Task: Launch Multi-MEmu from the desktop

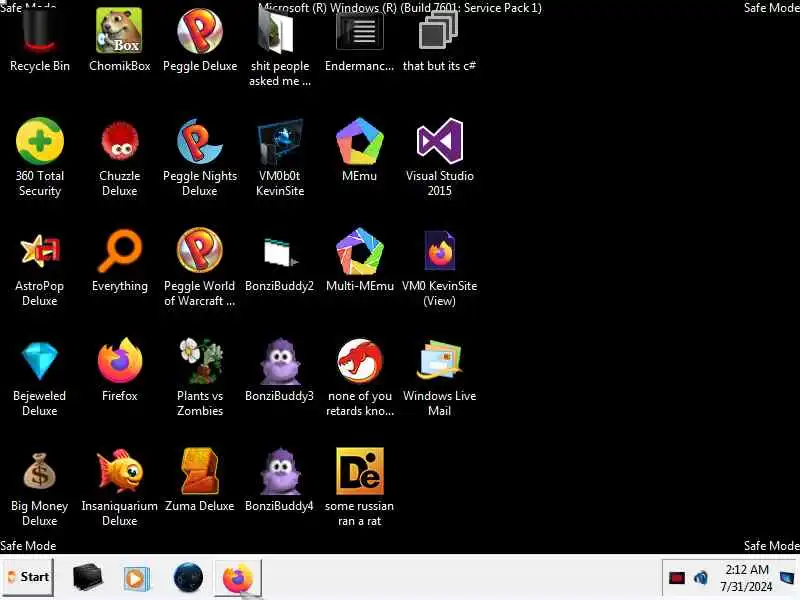Action: pyautogui.click(x=360, y=251)
